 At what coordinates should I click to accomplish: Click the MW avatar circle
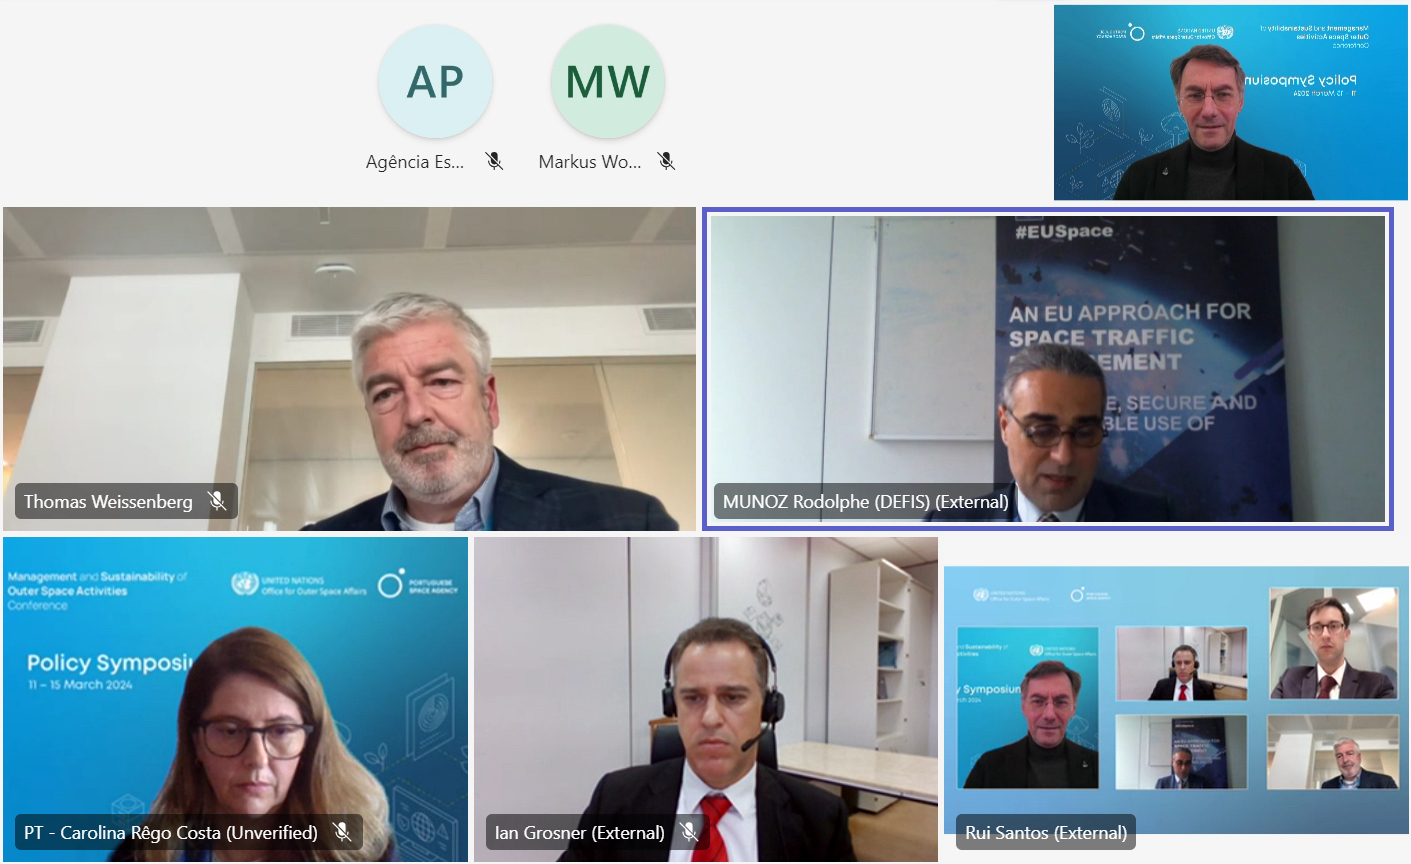point(608,82)
